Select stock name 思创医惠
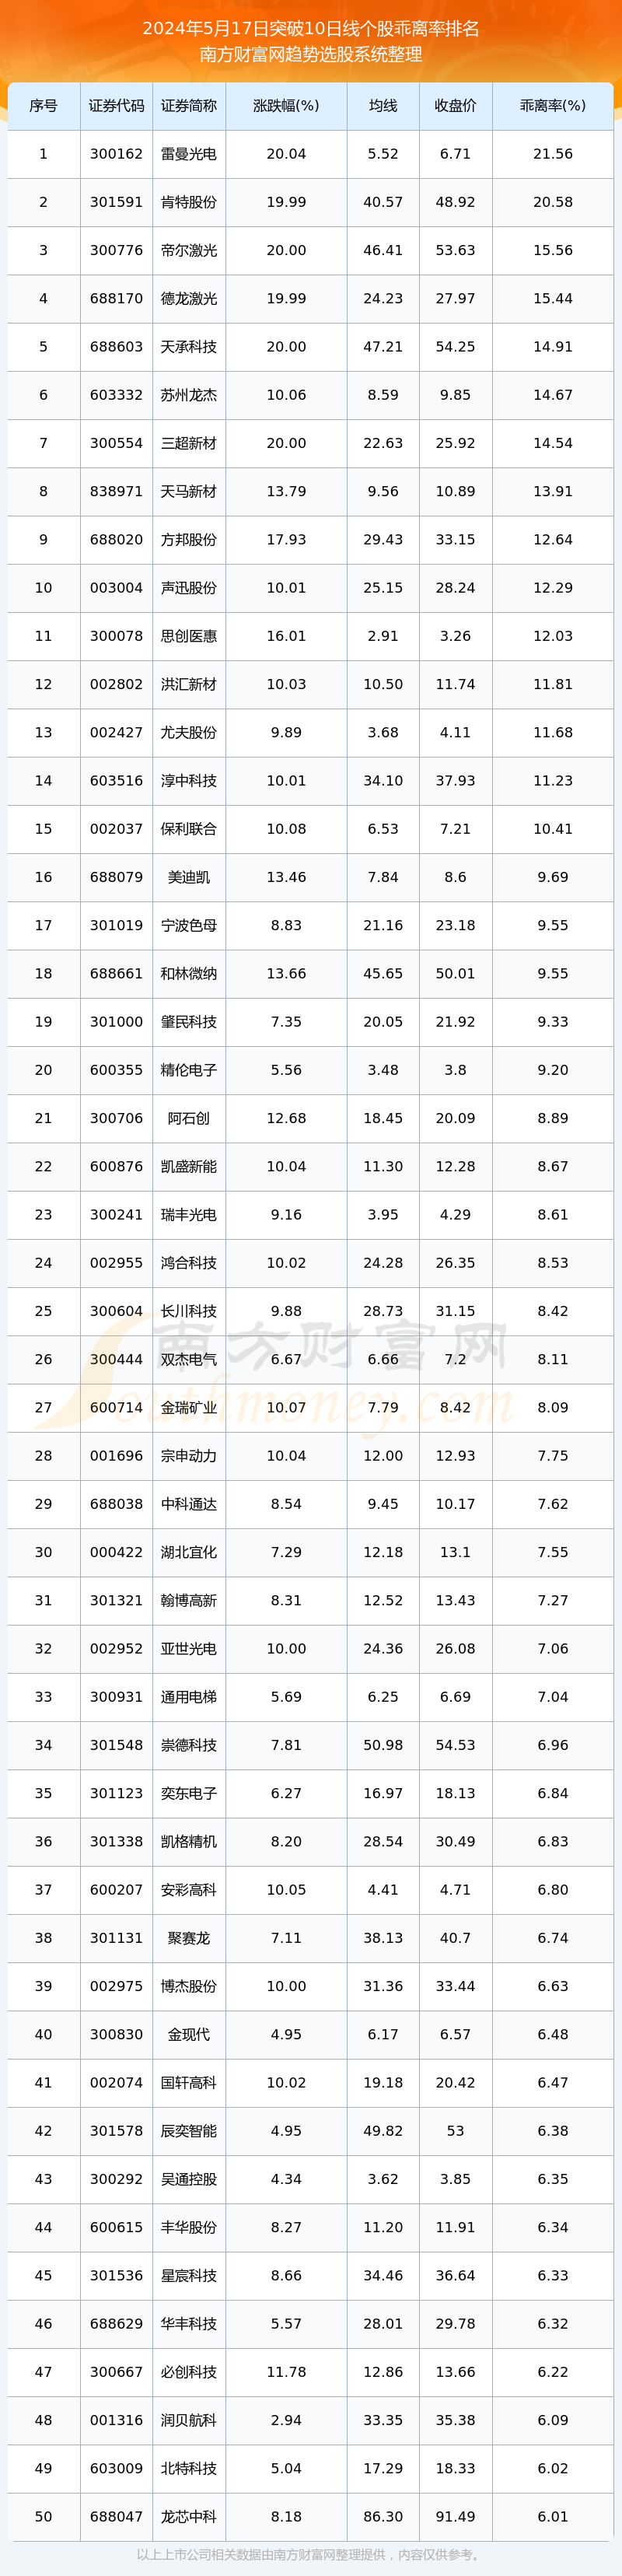This screenshot has height=2576, width=622. (189, 636)
